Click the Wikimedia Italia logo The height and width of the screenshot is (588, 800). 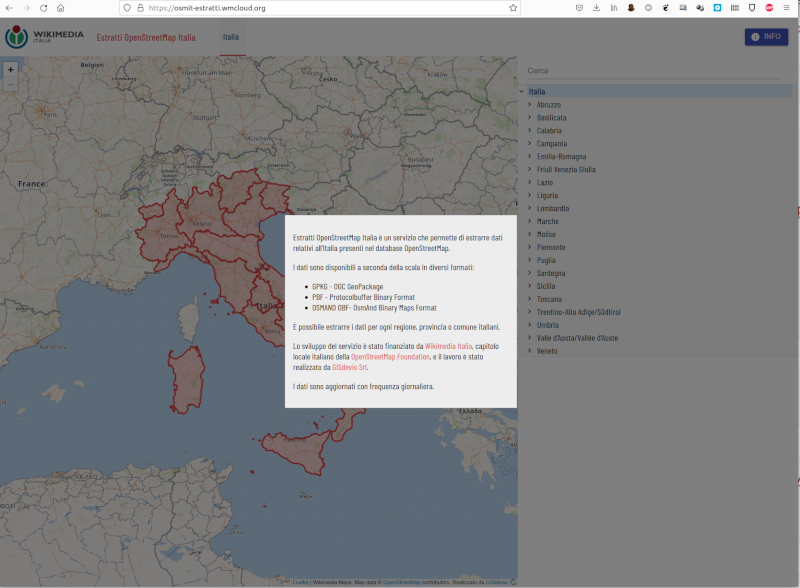(x=44, y=37)
